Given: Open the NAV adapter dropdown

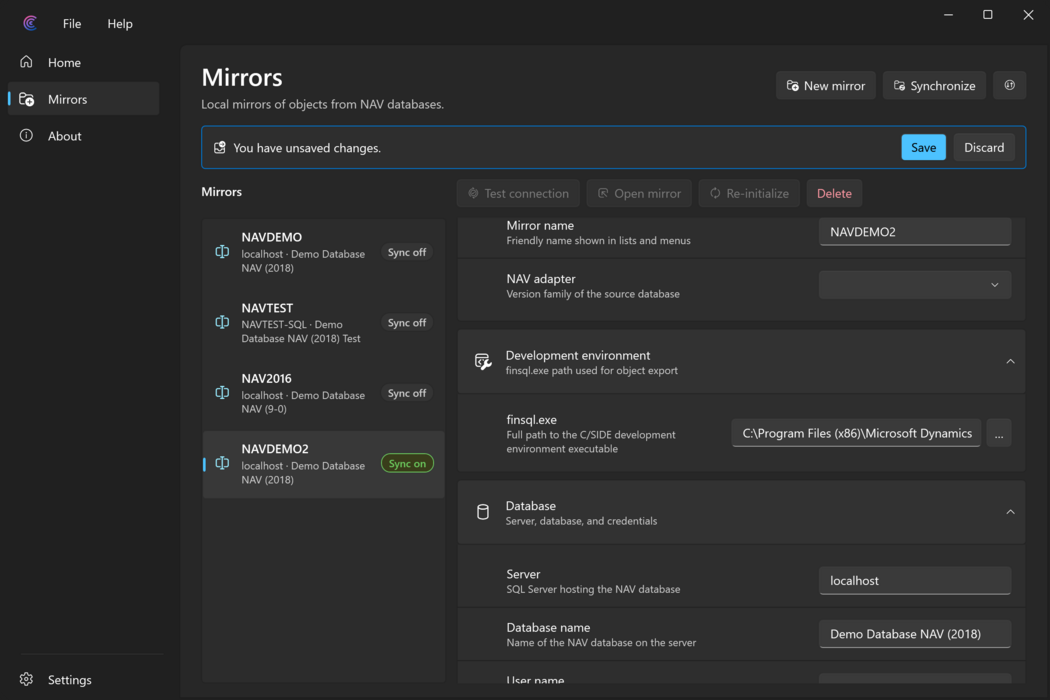Looking at the screenshot, I should (915, 285).
